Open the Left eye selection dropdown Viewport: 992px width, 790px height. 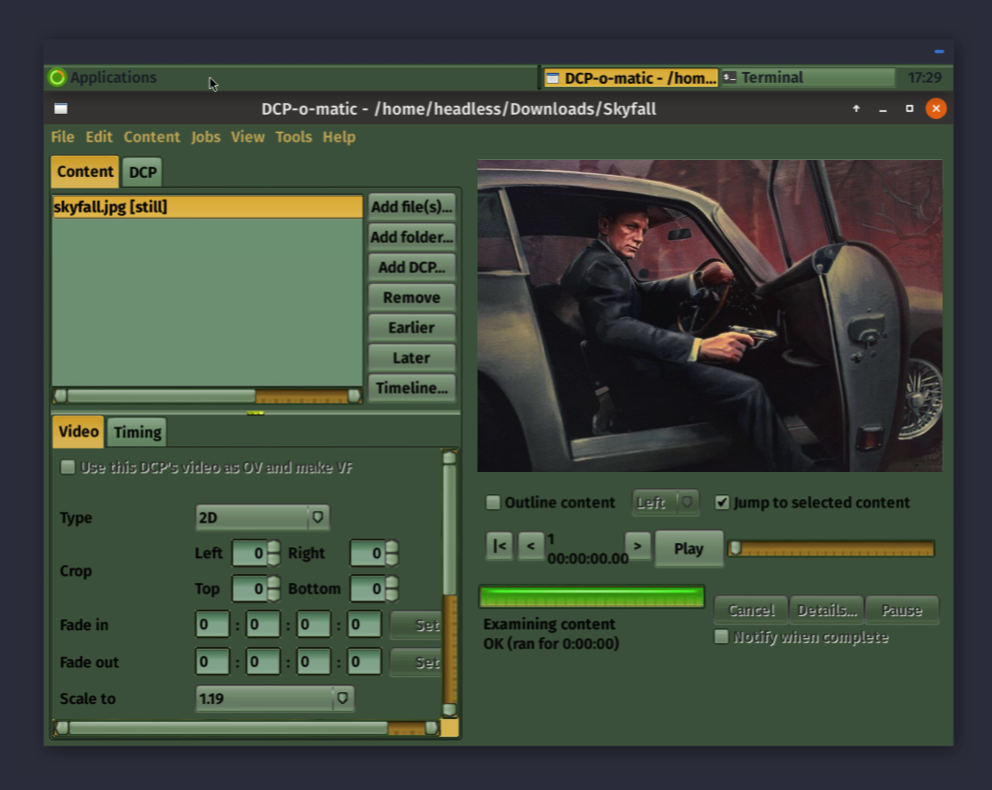(x=665, y=503)
